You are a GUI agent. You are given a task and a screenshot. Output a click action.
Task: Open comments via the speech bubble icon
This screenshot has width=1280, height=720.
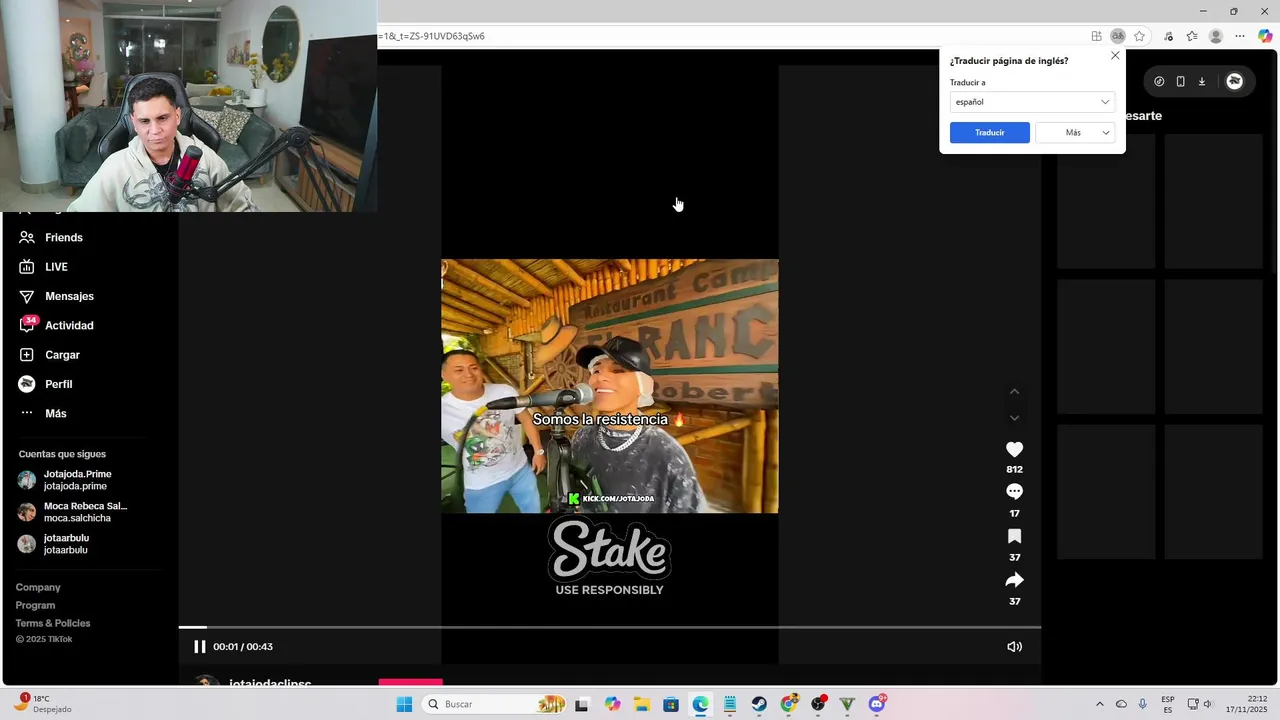[1014, 492]
